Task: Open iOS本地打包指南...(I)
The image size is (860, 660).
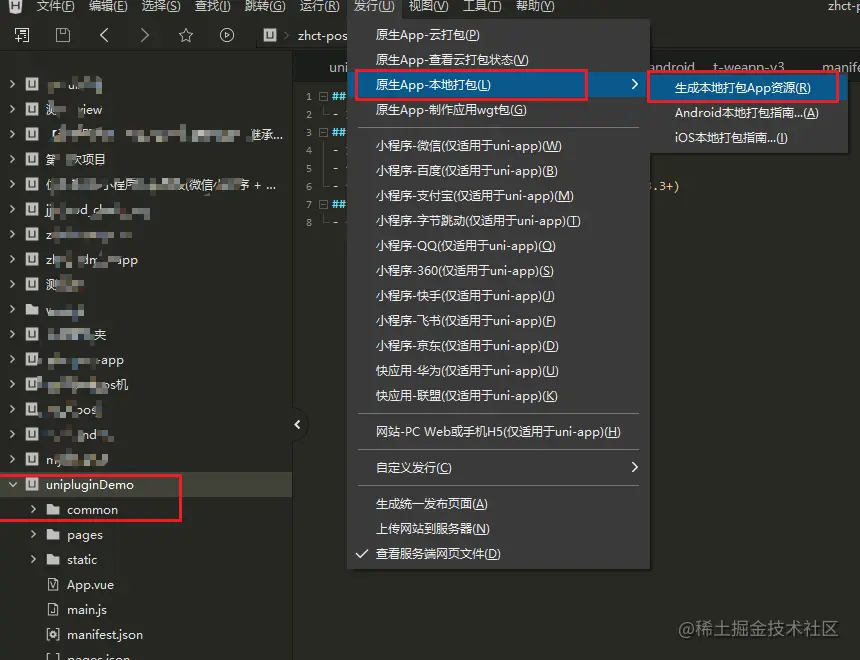Action: click(731, 137)
